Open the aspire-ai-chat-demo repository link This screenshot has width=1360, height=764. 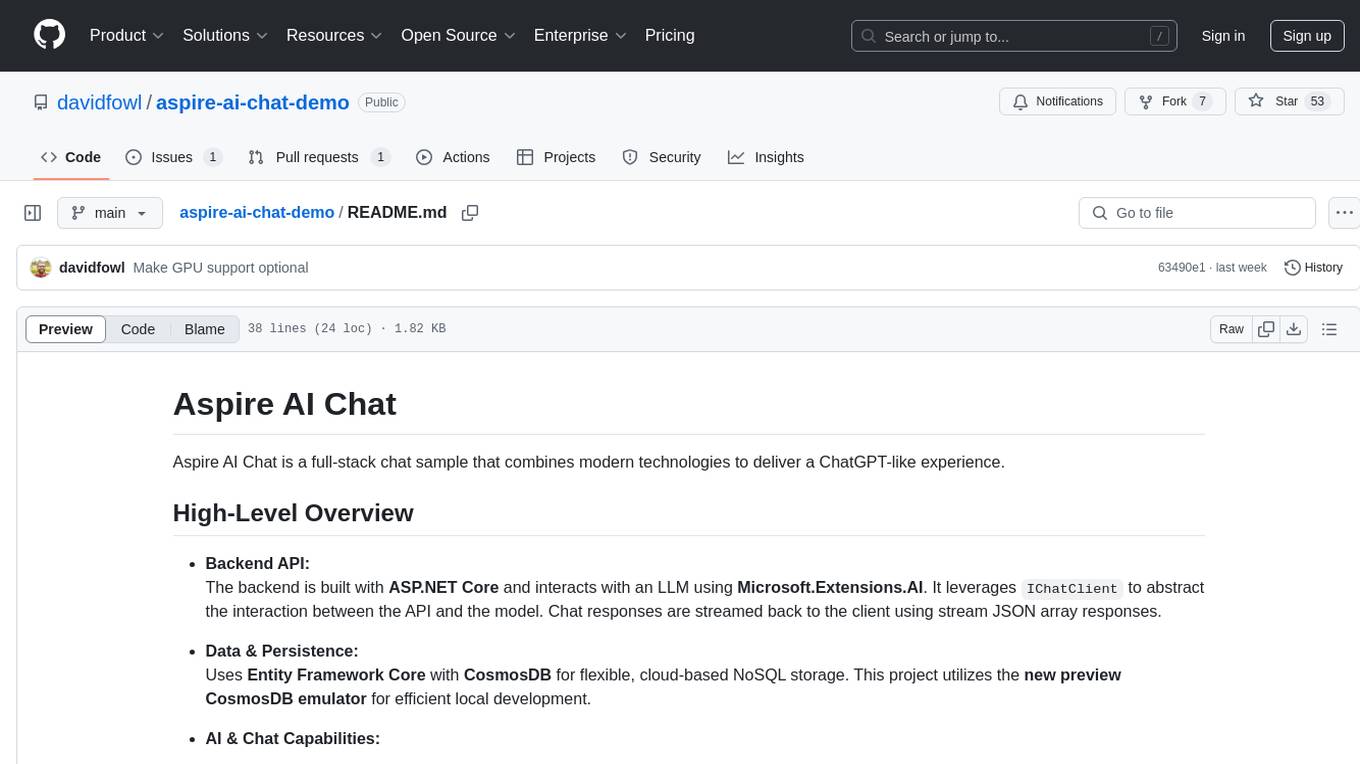(253, 102)
